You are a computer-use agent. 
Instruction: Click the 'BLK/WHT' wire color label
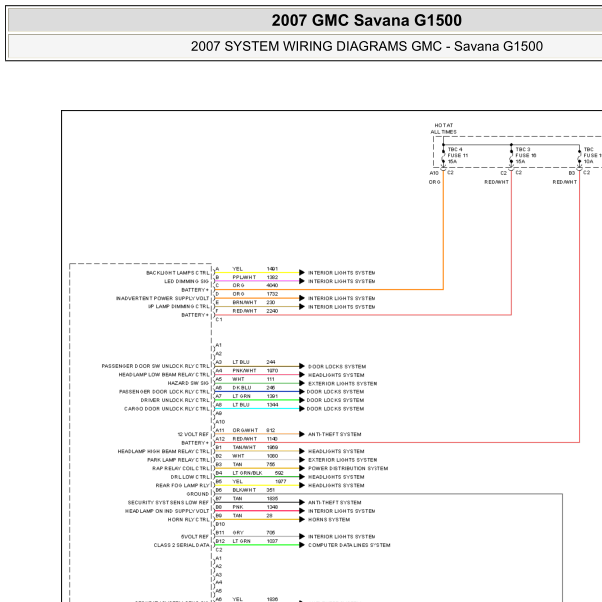tap(244, 490)
